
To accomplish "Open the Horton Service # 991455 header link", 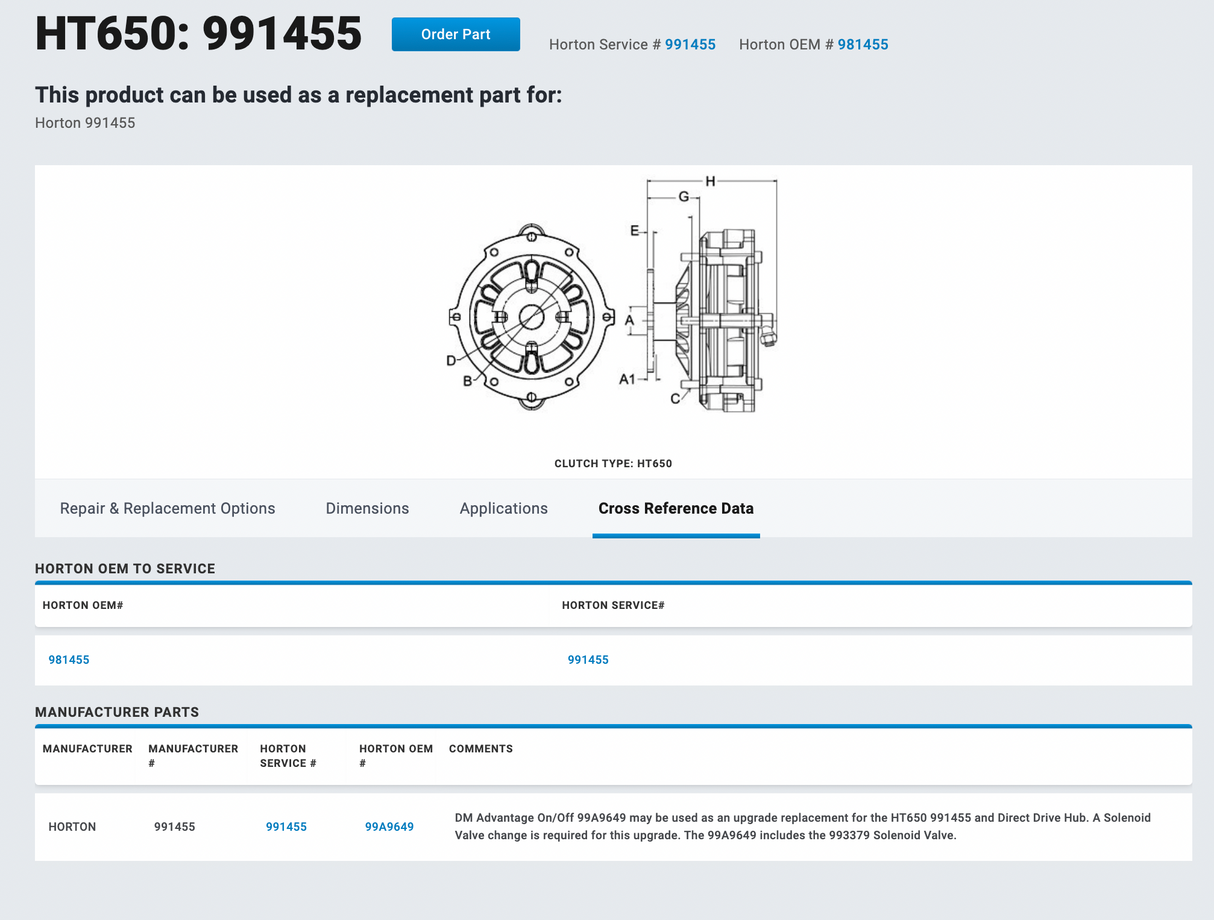I will click(x=690, y=44).
